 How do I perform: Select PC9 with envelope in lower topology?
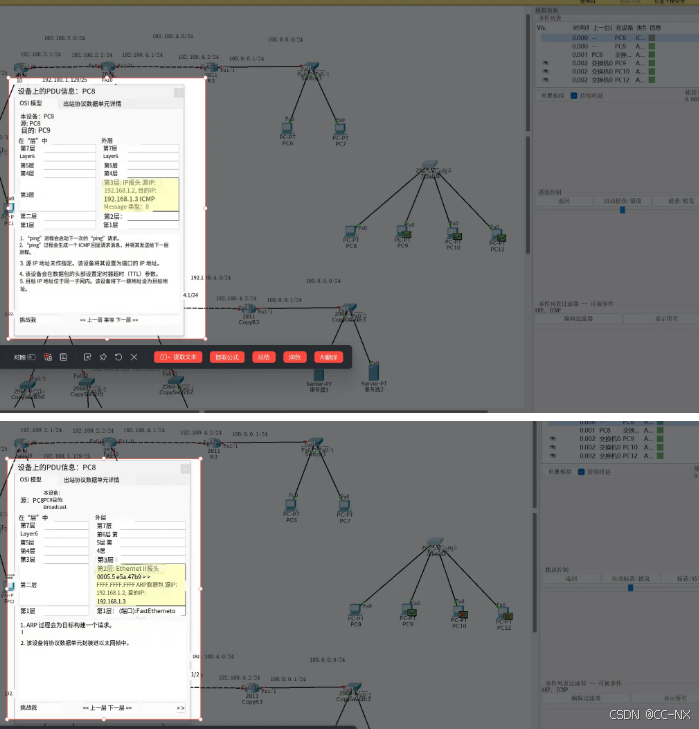[408, 610]
